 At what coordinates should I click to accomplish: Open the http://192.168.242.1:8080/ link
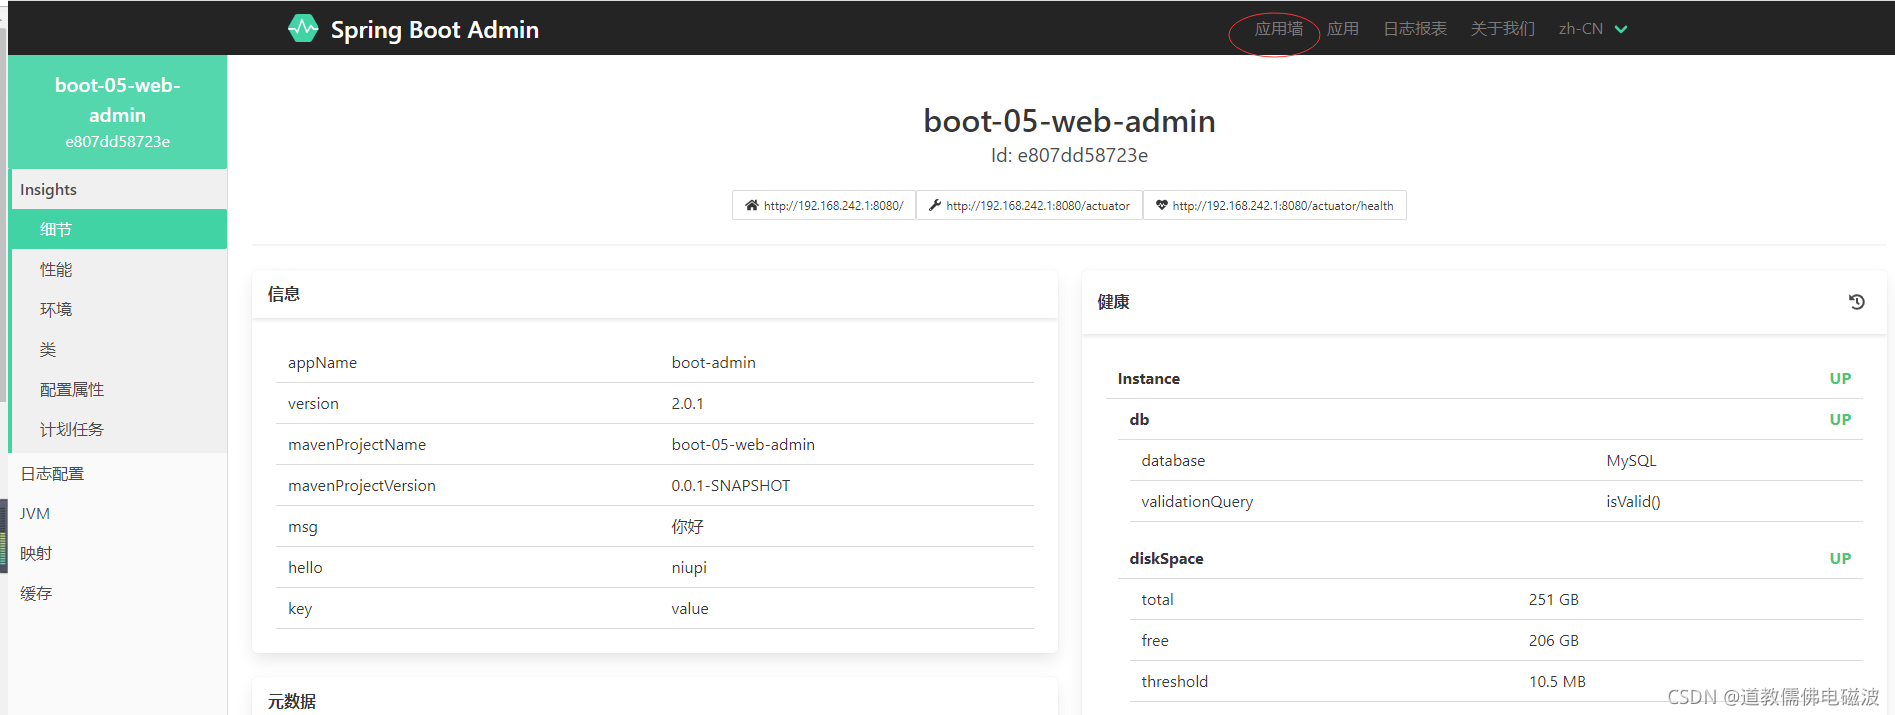824,205
